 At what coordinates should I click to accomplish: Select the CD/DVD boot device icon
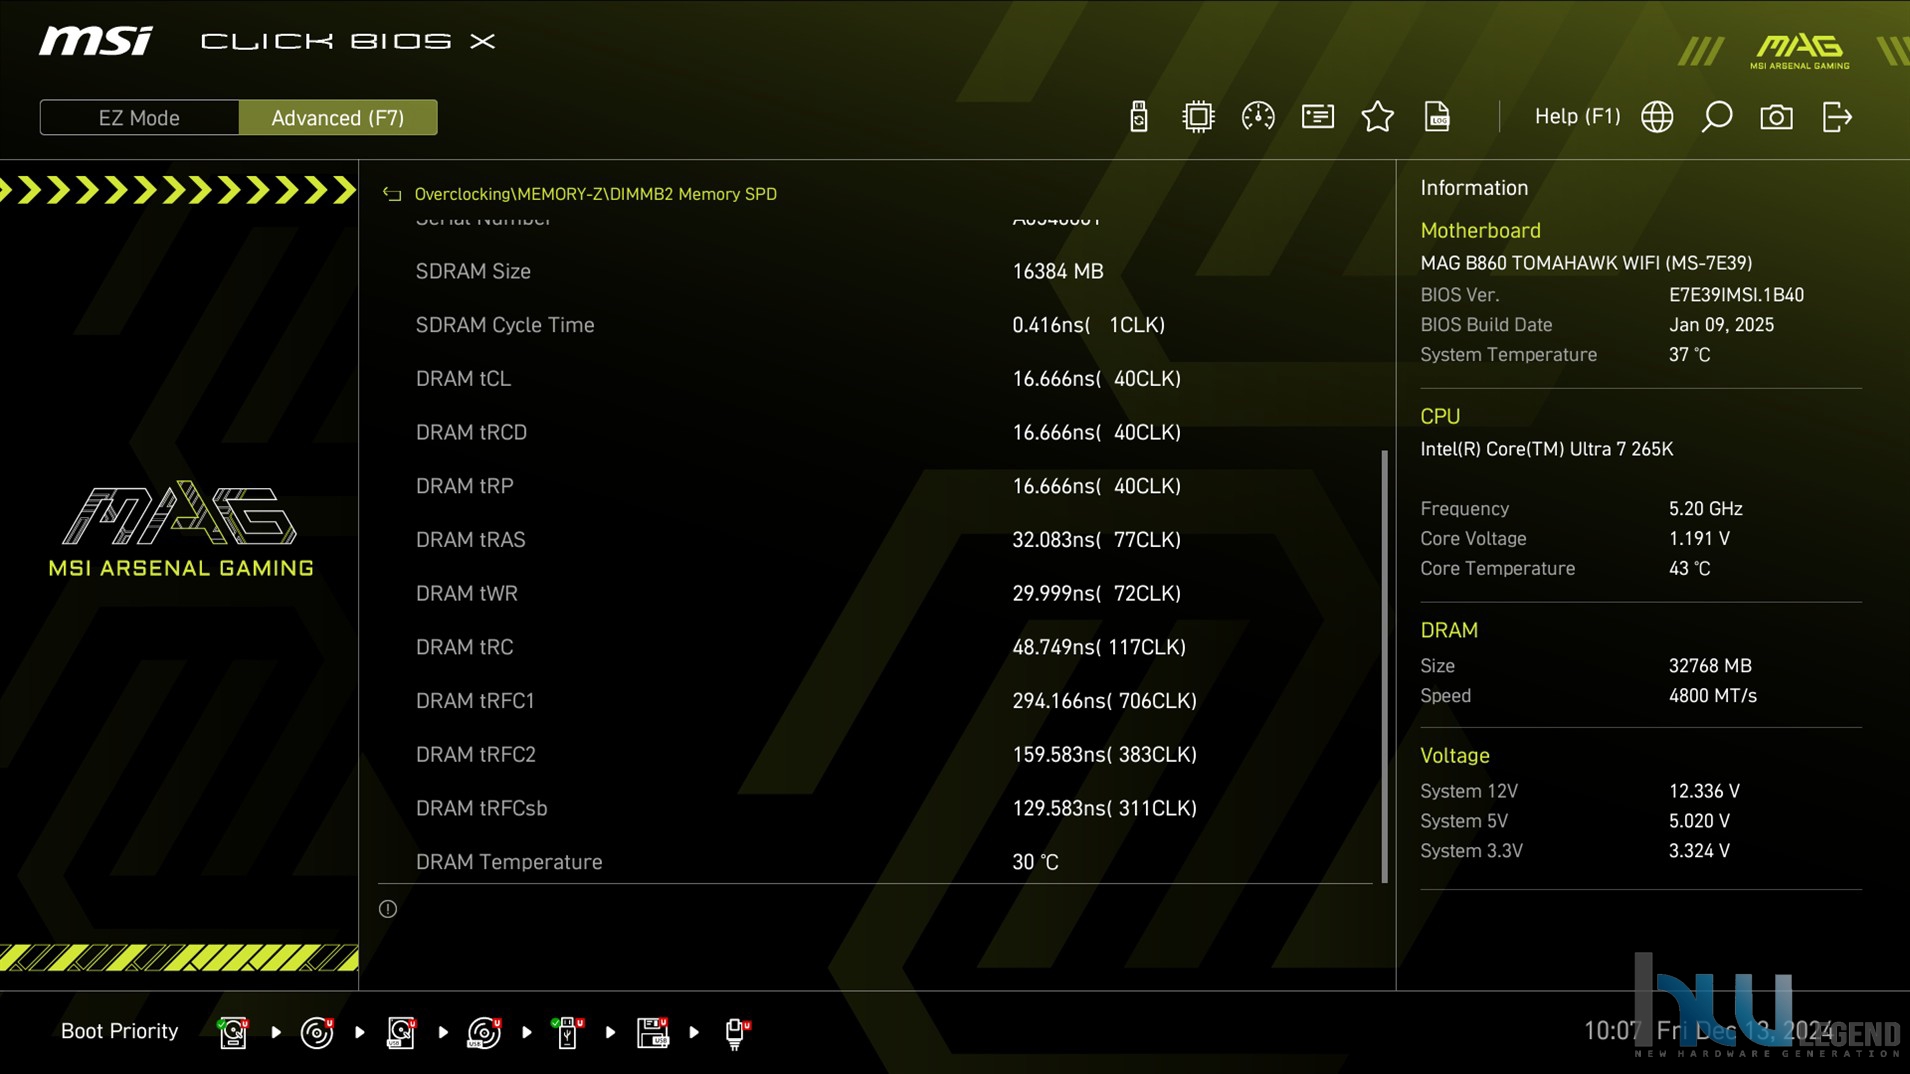pyautogui.click(x=317, y=1032)
